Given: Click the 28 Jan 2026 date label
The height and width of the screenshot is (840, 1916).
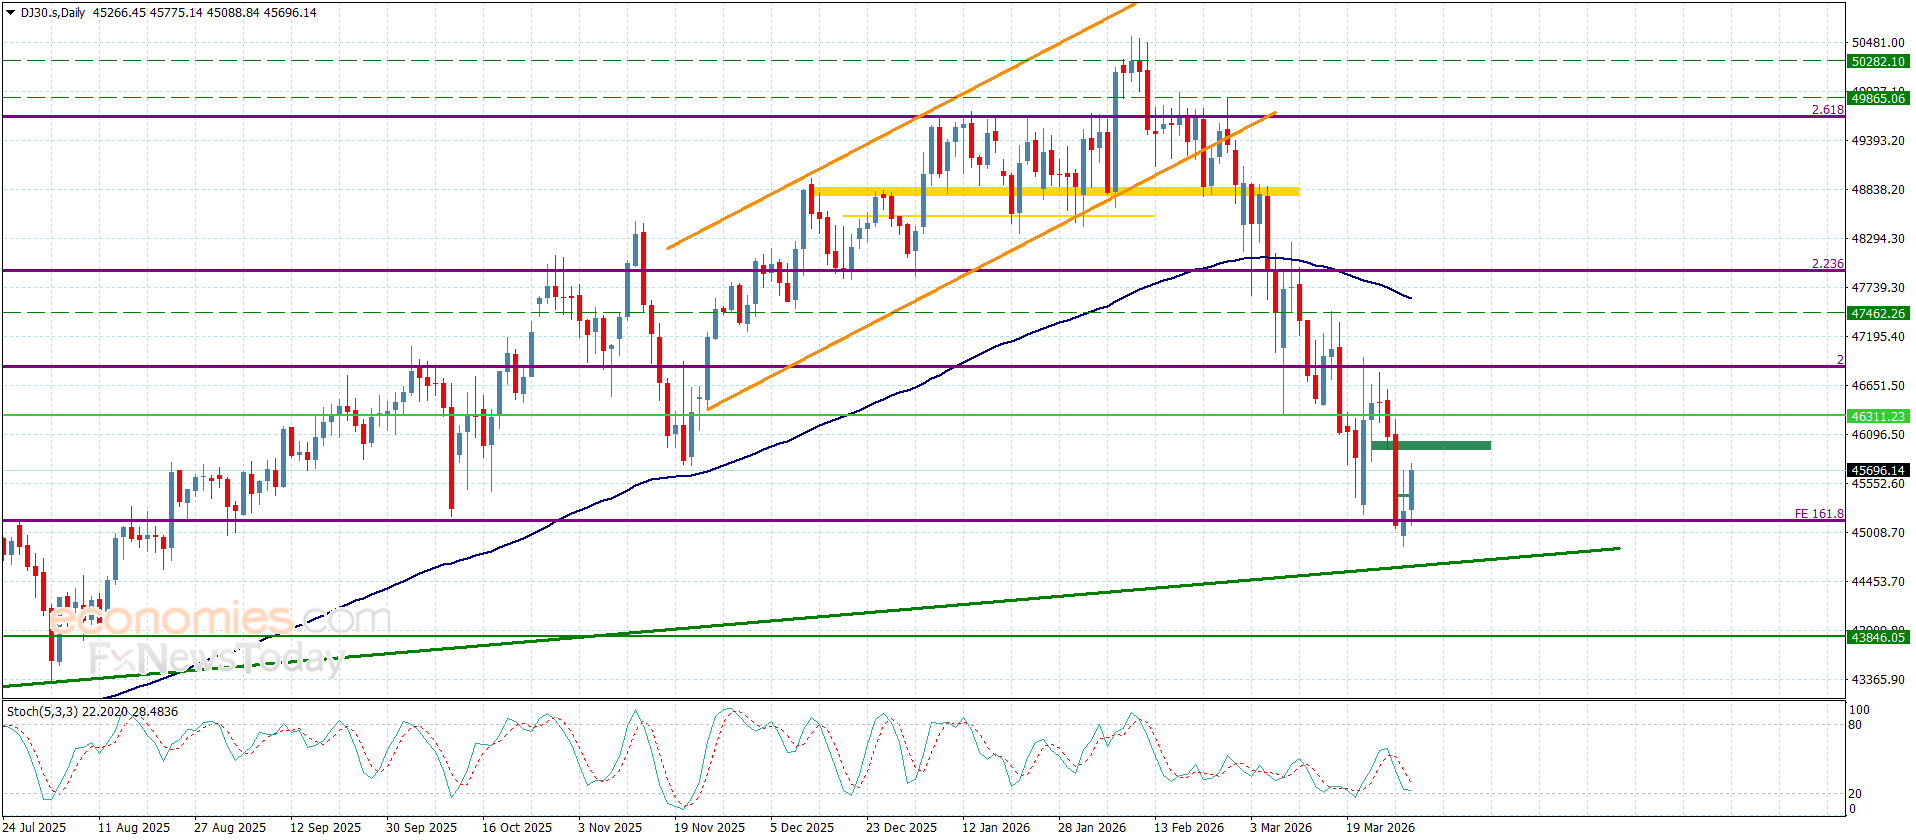Looking at the screenshot, I should click(1092, 827).
